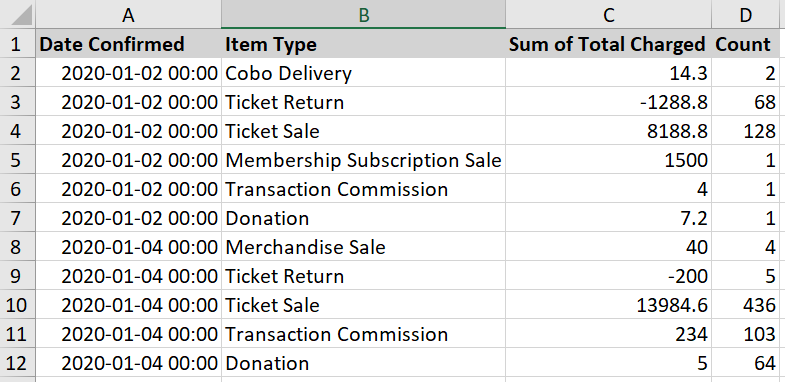Select row 10 header
785x382 pixels.
pyautogui.click(x=18, y=305)
